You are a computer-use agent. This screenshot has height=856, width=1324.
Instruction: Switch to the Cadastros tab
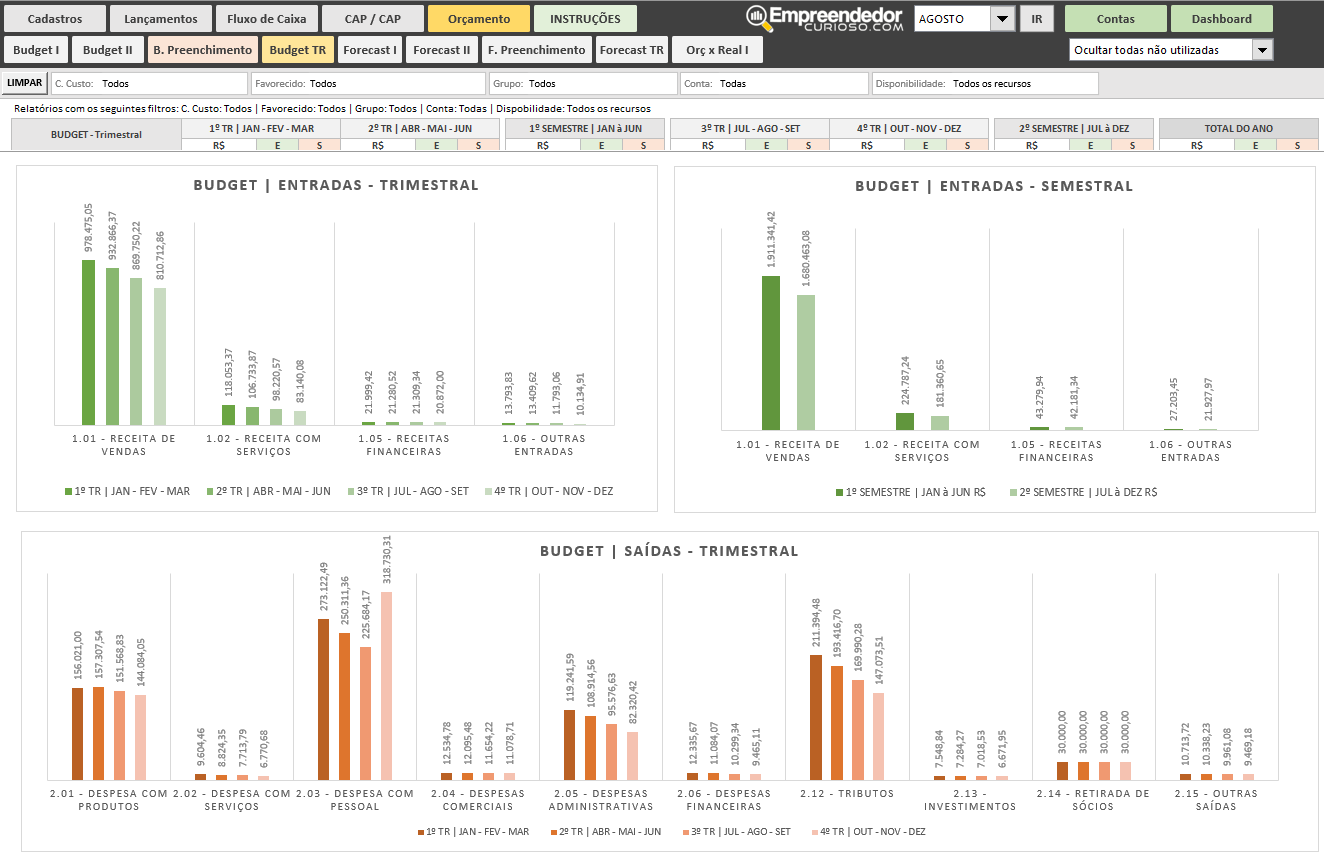[x=55, y=19]
